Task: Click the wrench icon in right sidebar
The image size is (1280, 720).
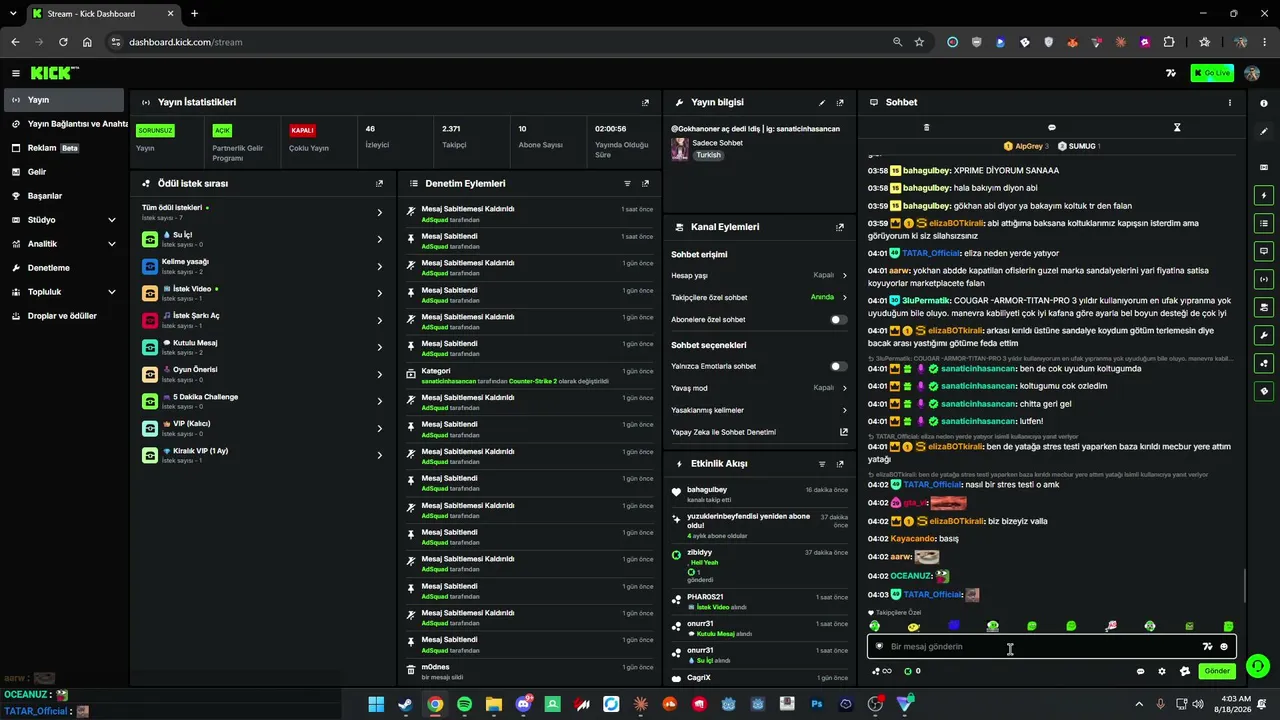Action: pos(1264,335)
